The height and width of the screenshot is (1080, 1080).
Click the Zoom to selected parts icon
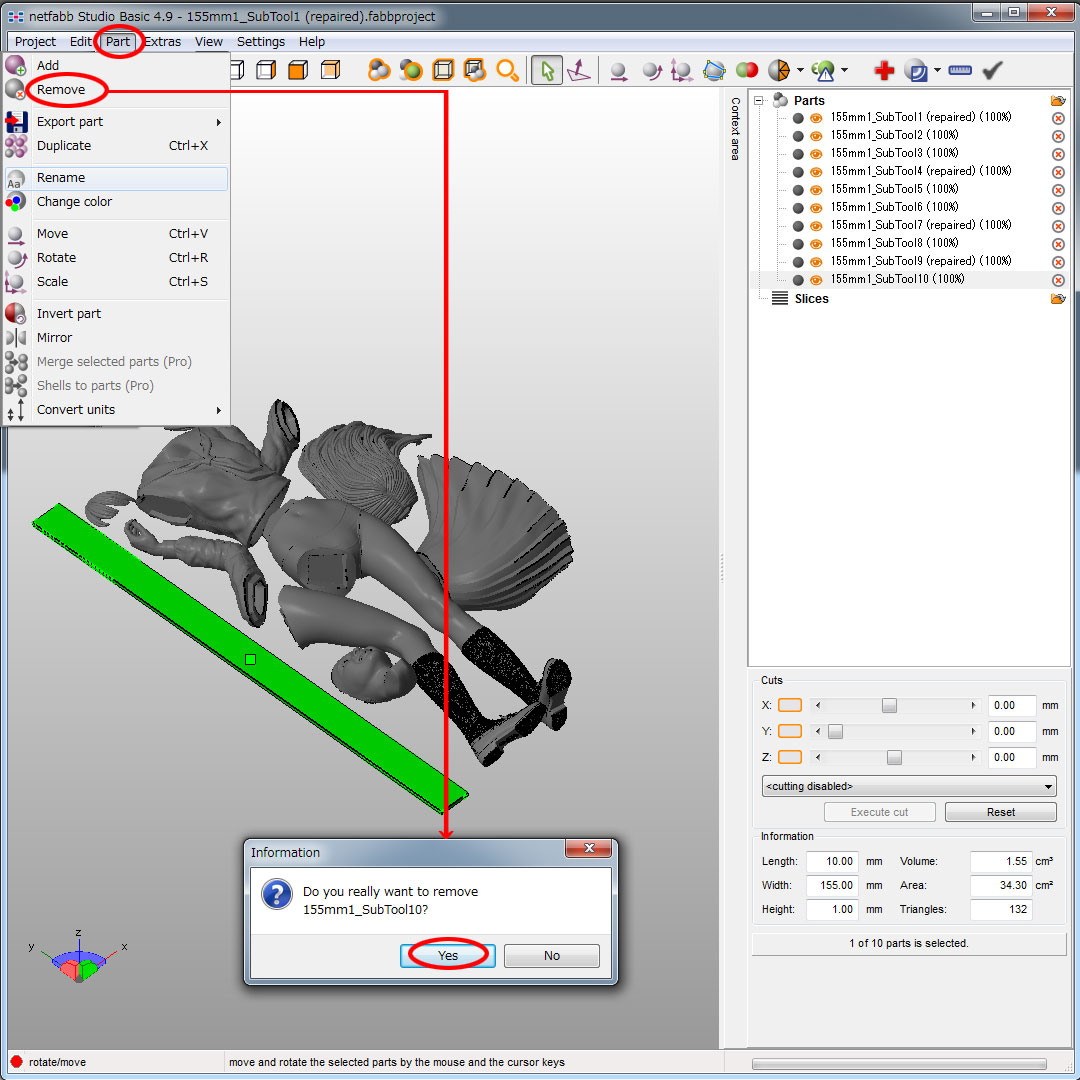click(x=411, y=70)
